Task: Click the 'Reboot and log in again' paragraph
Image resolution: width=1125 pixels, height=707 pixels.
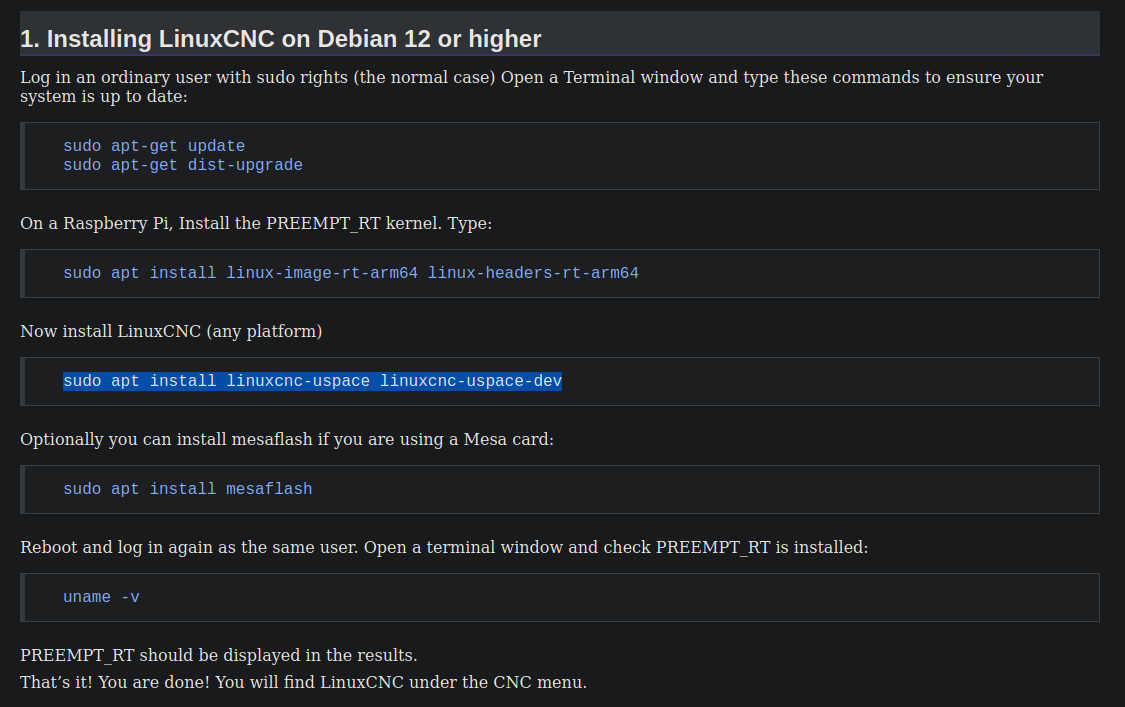Action: (444, 548)
